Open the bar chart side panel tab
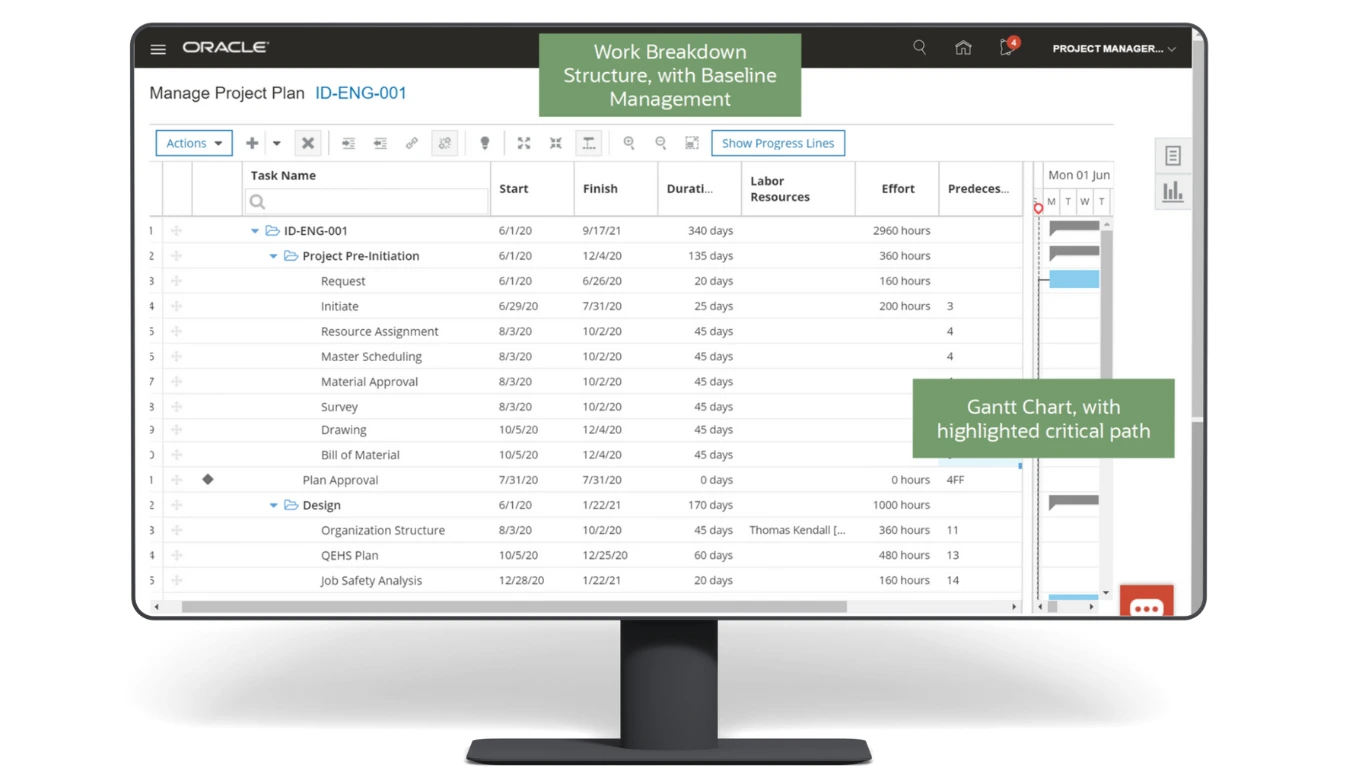The height and width of the screenshot is (768, 1366). [x=1173, y=192]
